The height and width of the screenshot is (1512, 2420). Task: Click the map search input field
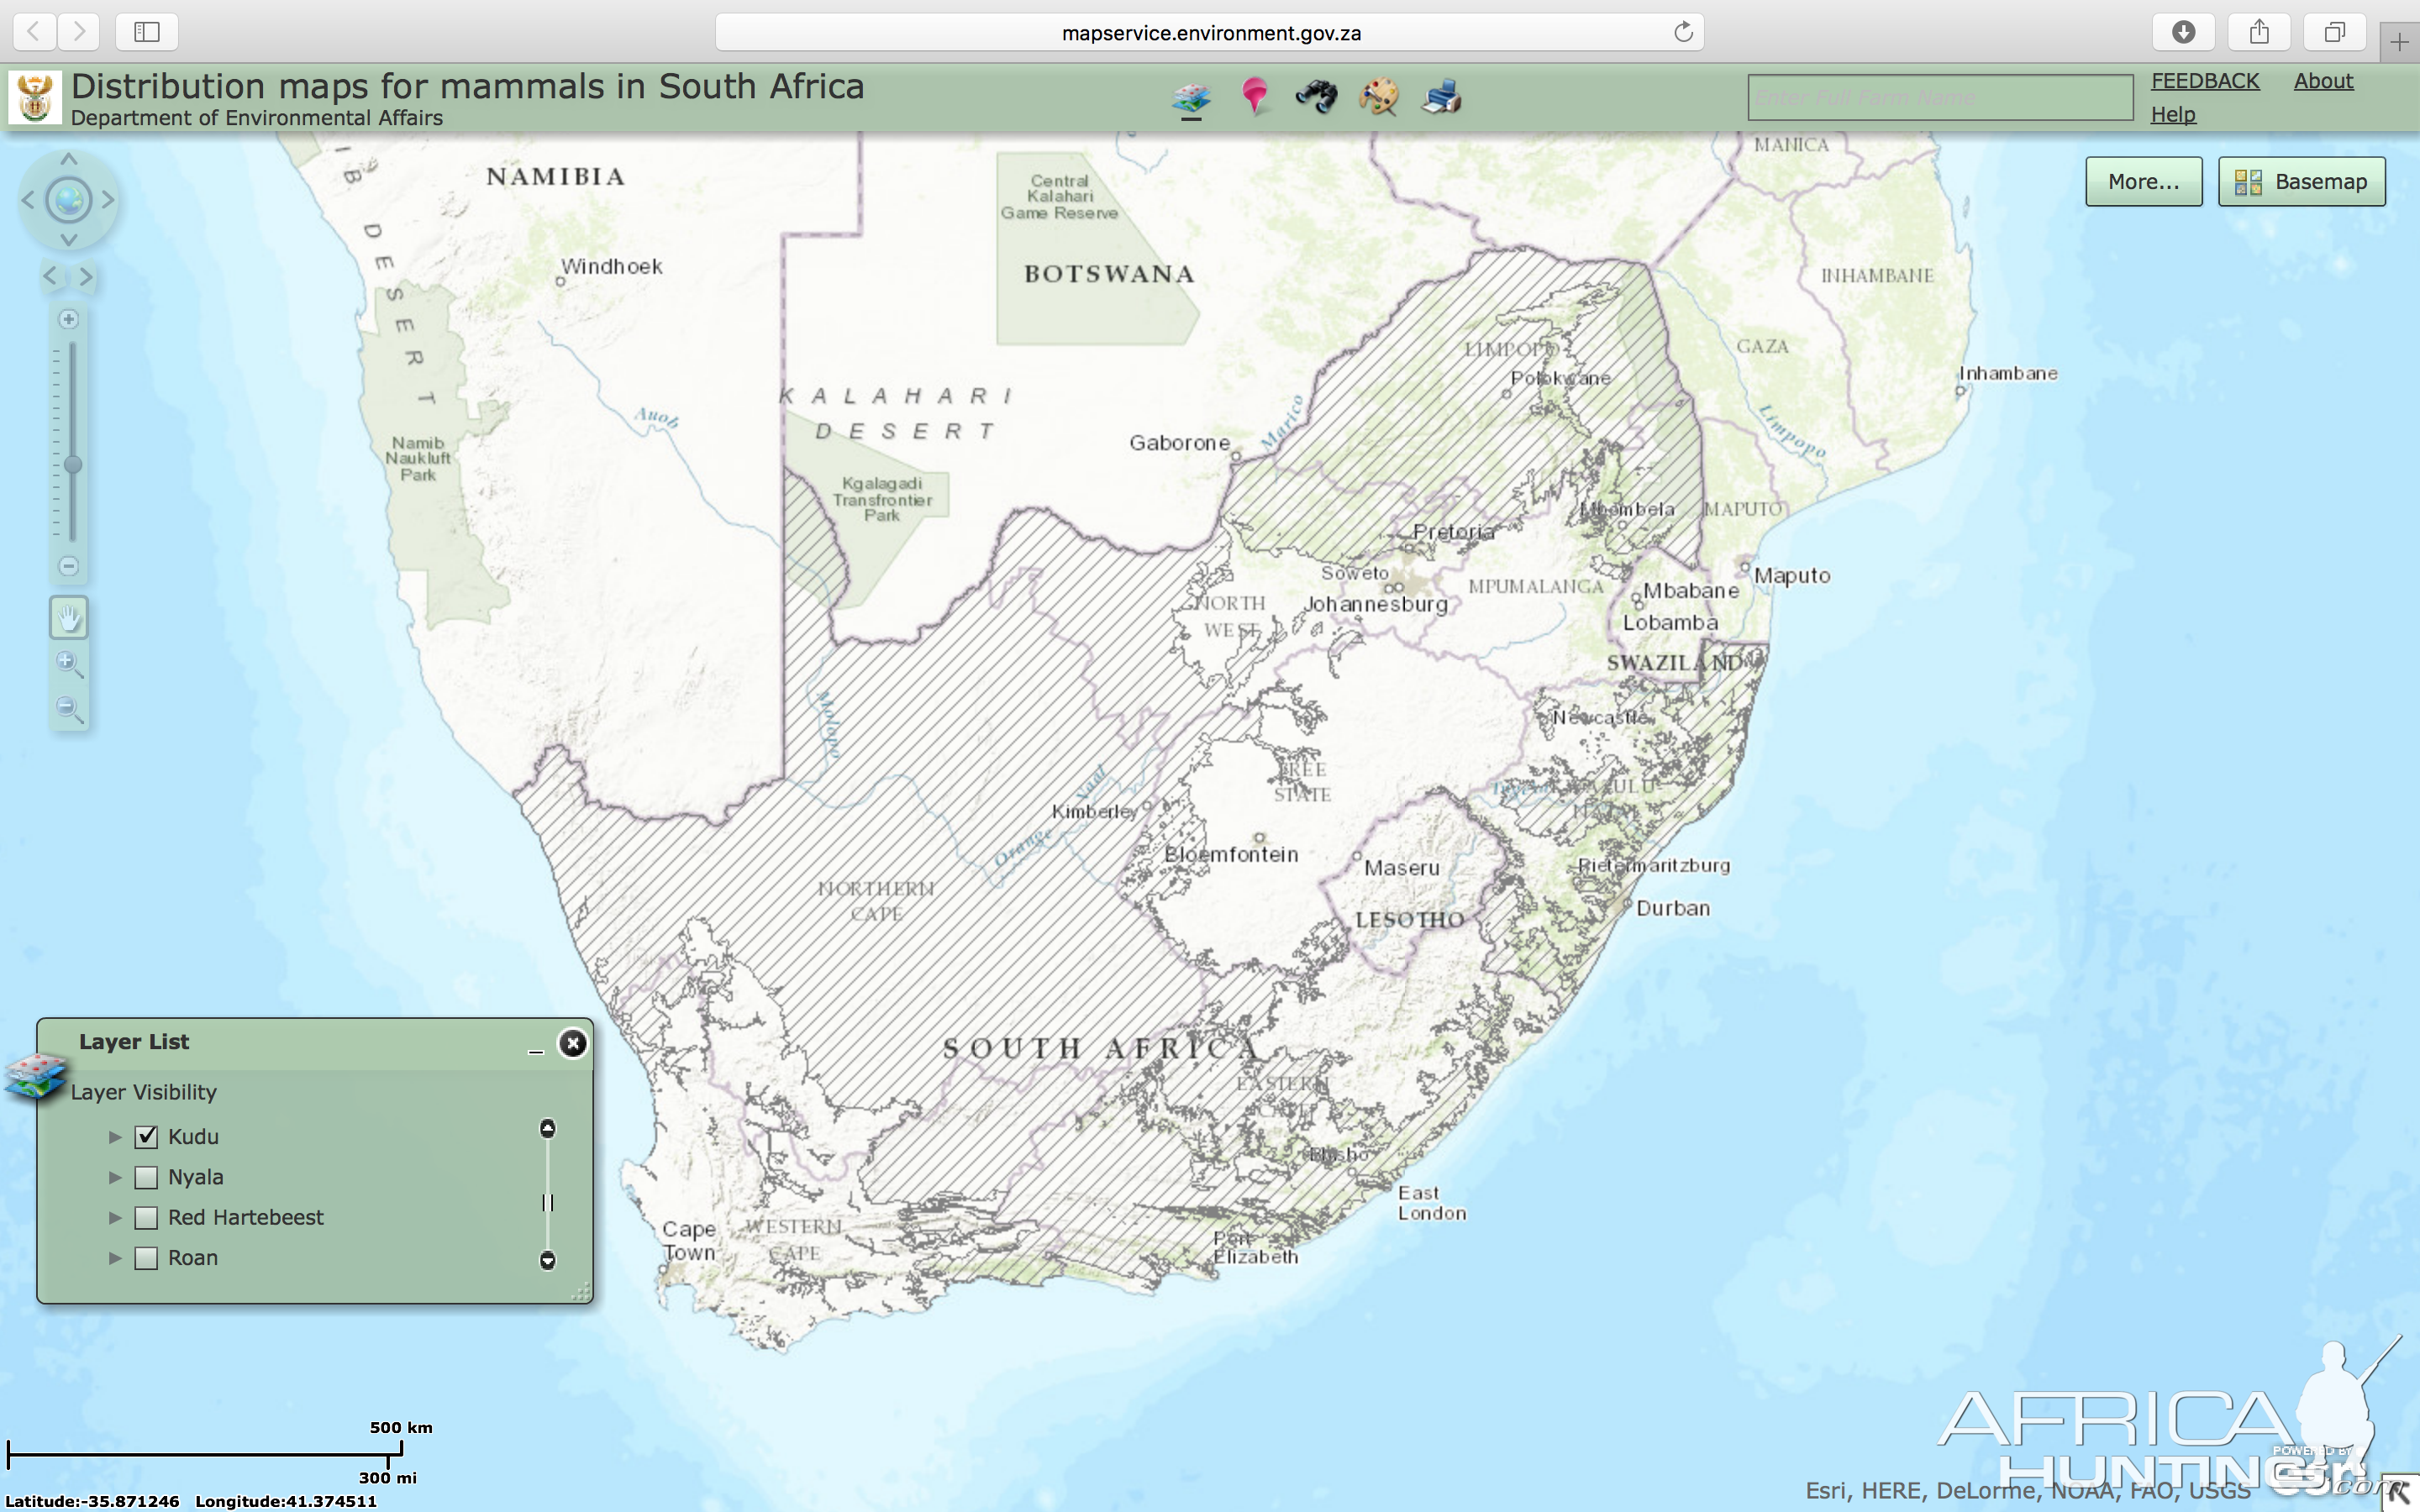[1936, 96]
